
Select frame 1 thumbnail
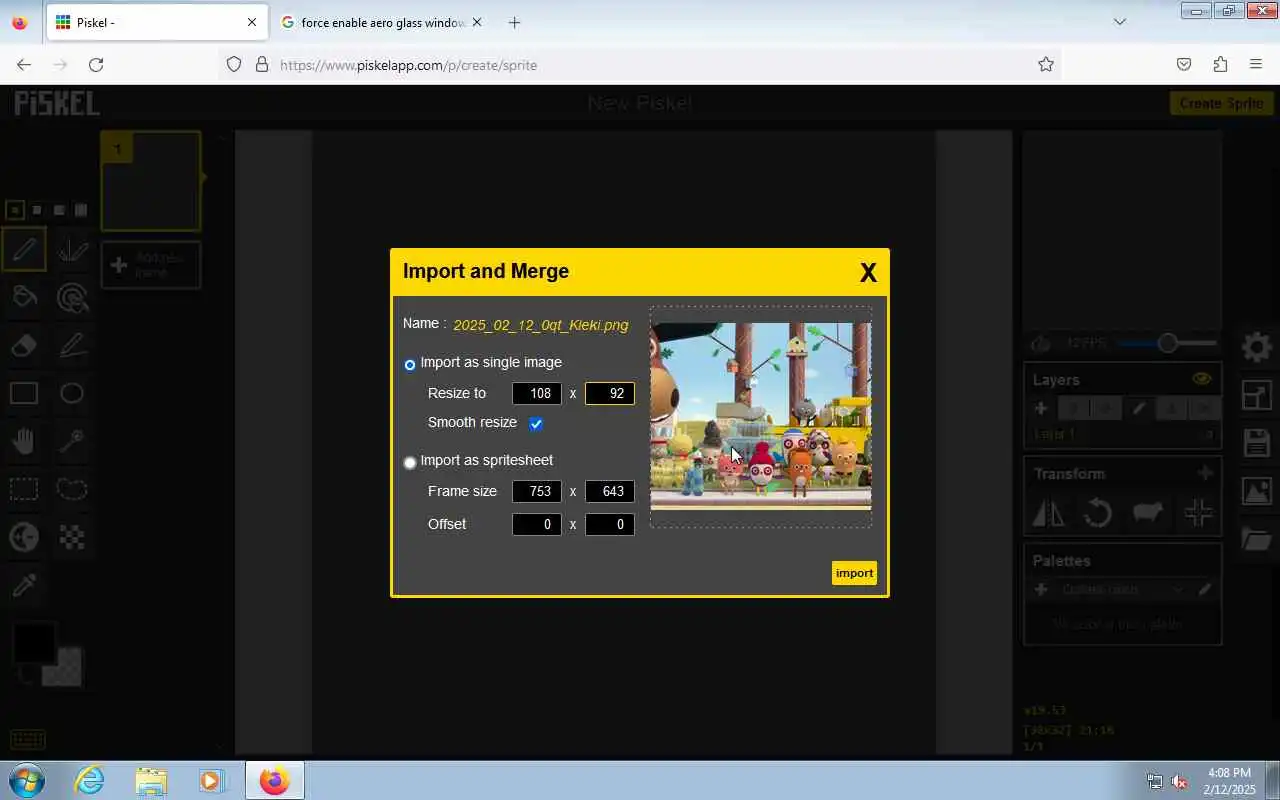click(x=151, y=182)
